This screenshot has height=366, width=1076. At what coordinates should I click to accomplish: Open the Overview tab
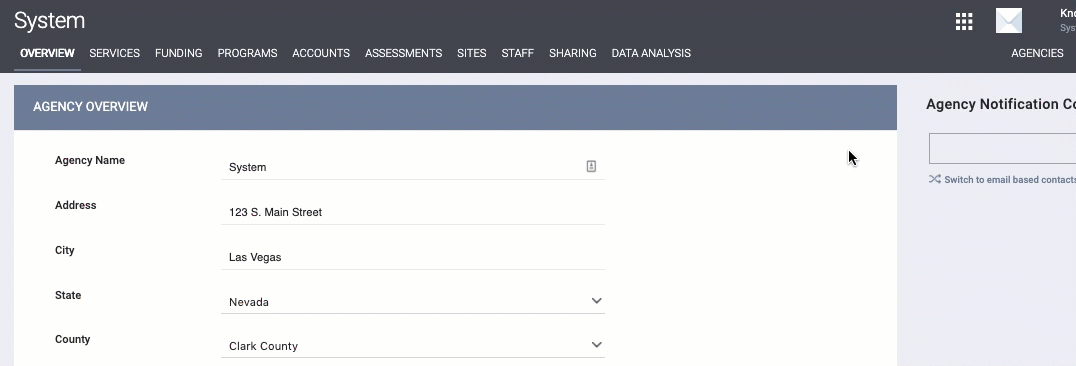[47, 53]
